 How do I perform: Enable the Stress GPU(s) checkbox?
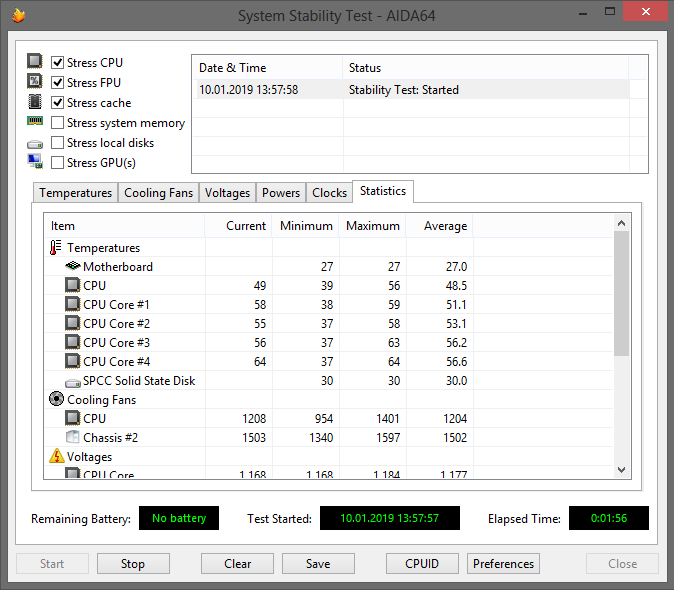[57, 162]
